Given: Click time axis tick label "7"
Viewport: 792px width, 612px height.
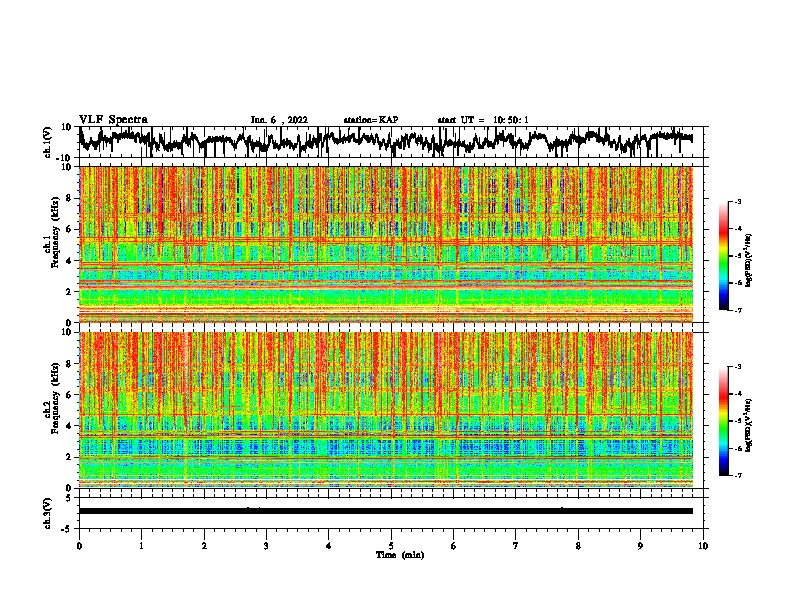Looking at the screenshot, I should (516, 545).
